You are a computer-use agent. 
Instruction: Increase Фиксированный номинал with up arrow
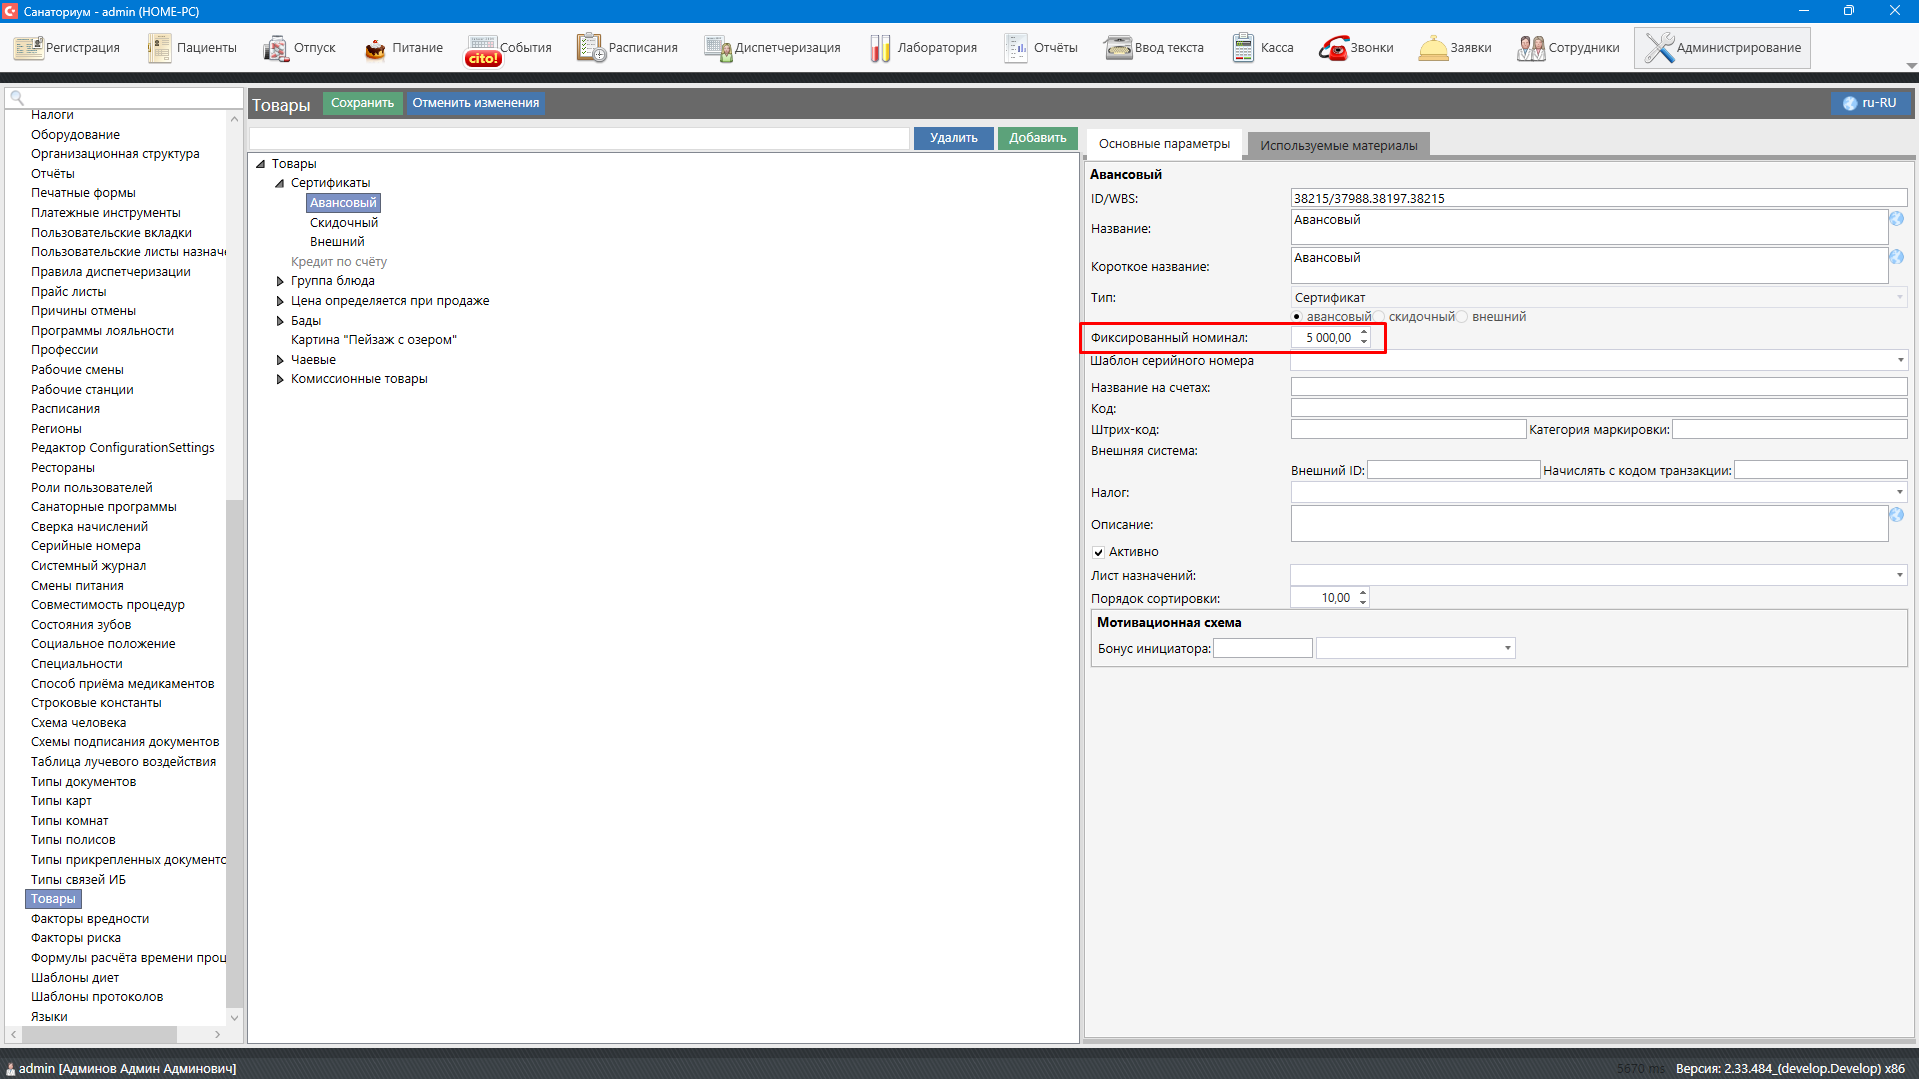[1364, 332]
